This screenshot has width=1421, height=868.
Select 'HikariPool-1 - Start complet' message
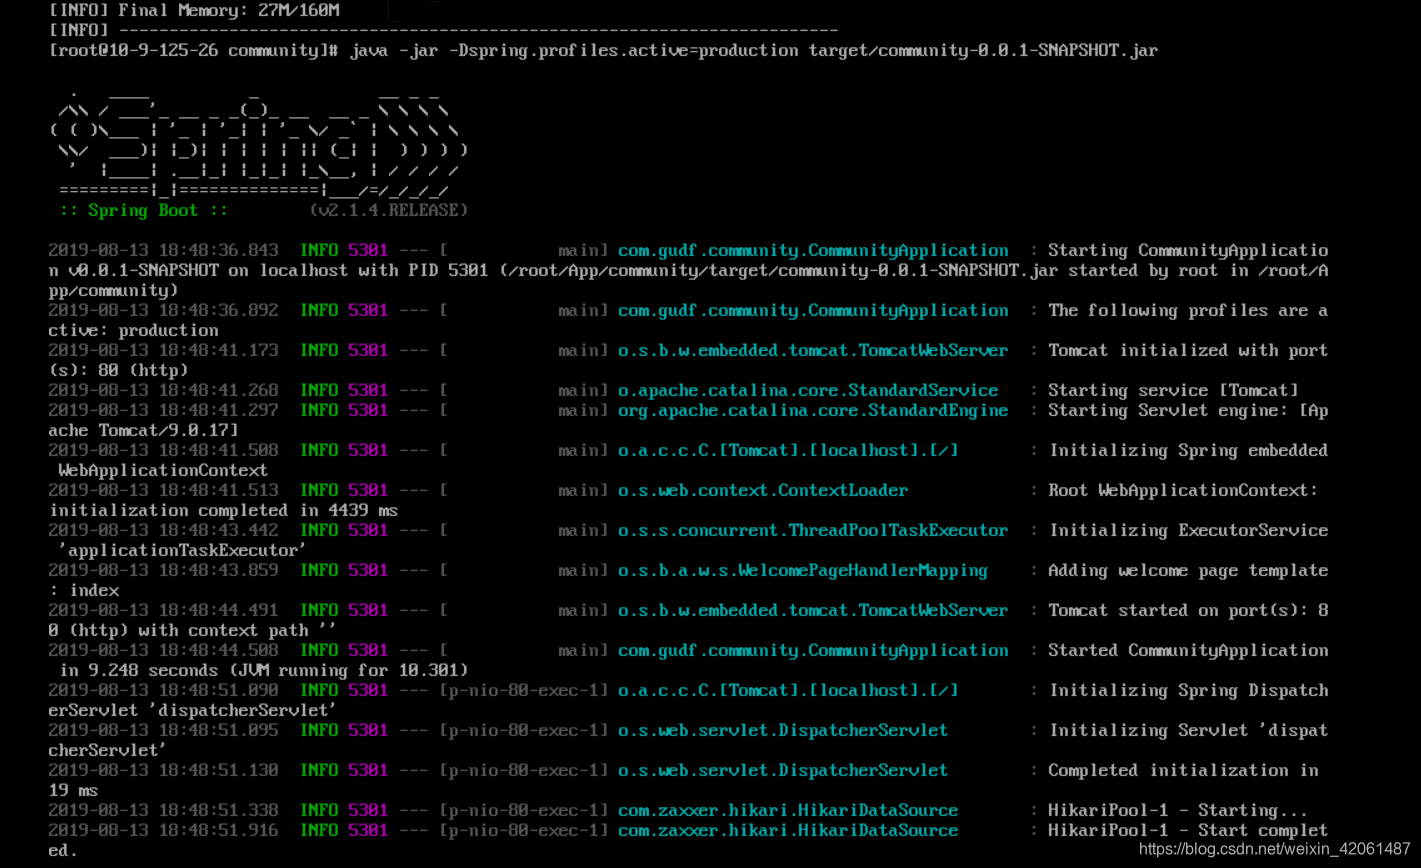[x=1188, y=831]
